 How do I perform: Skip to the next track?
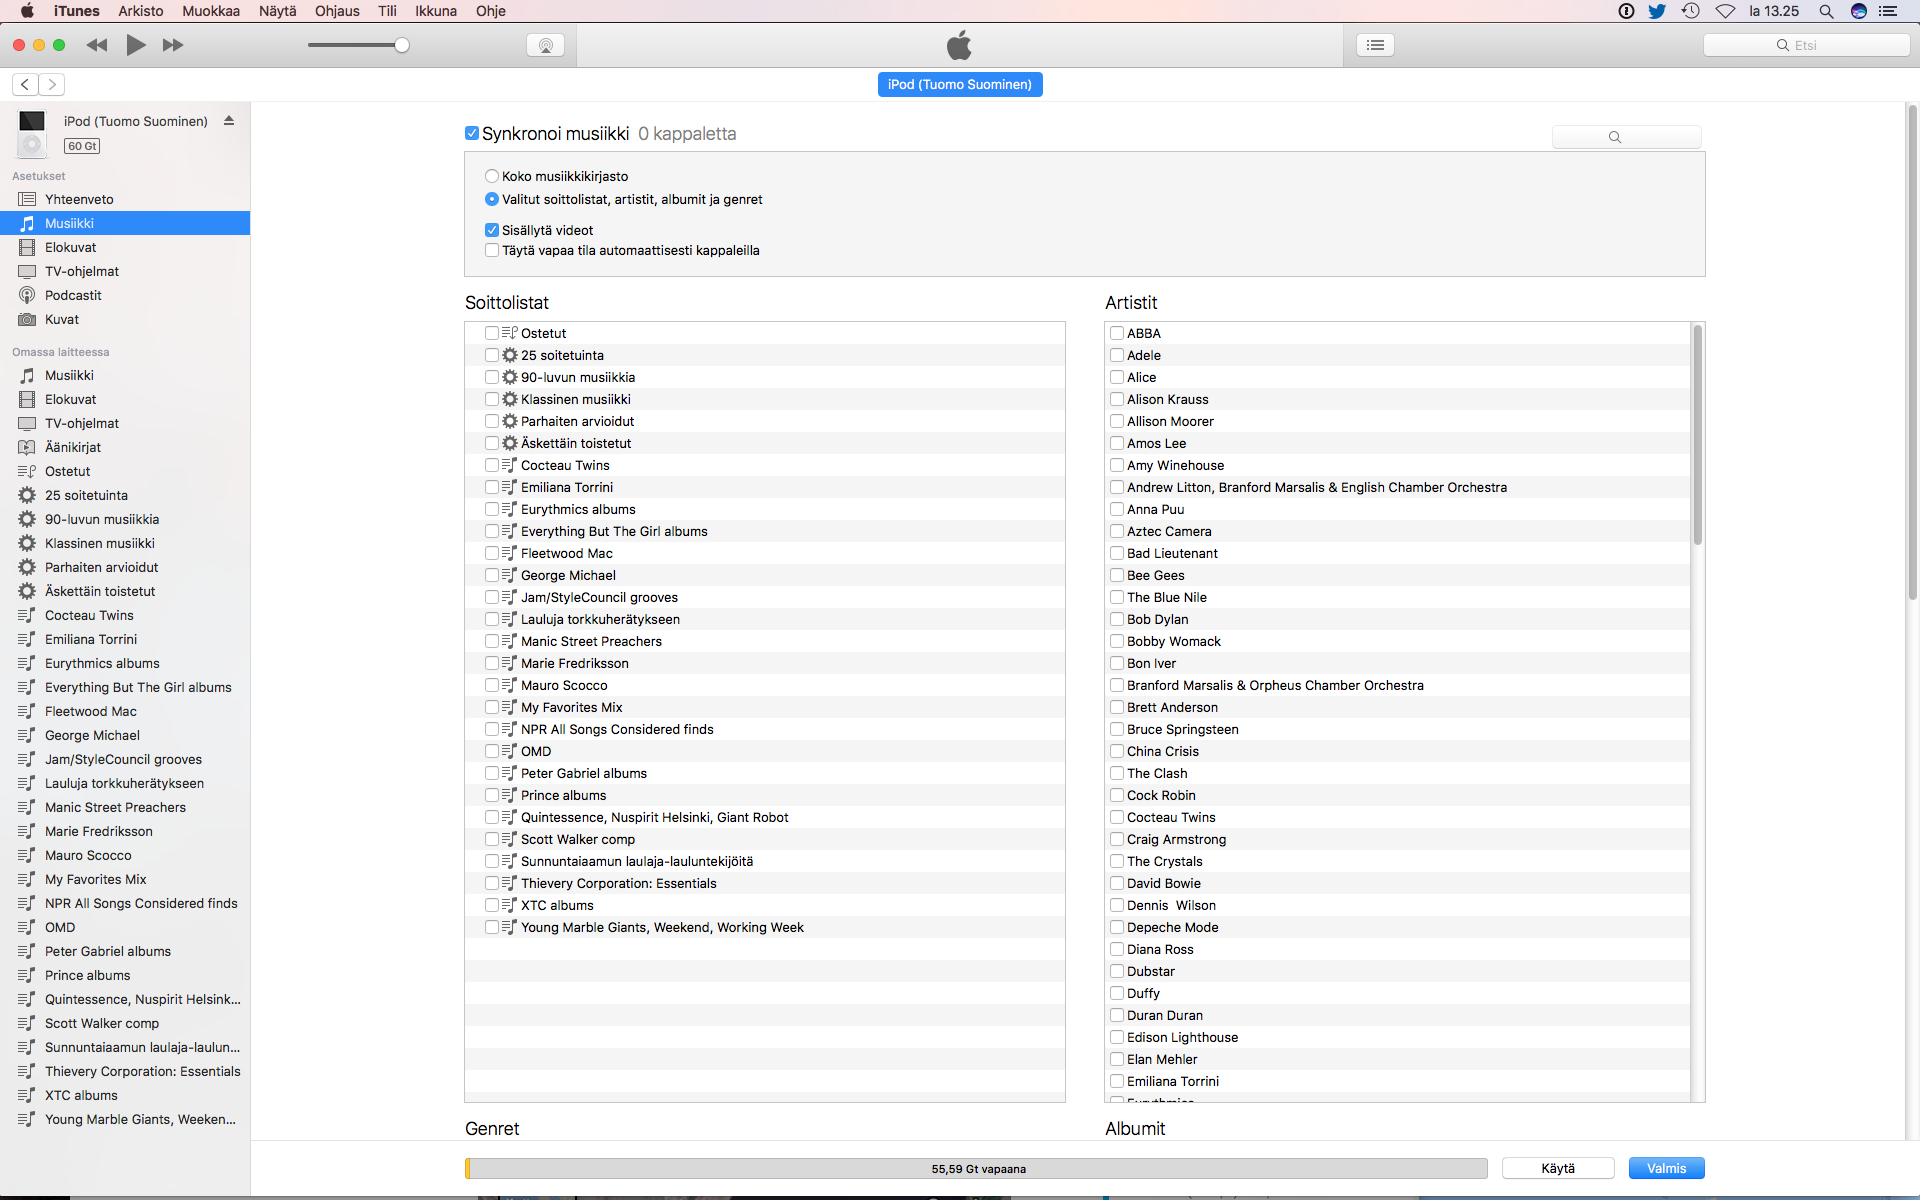173,45
